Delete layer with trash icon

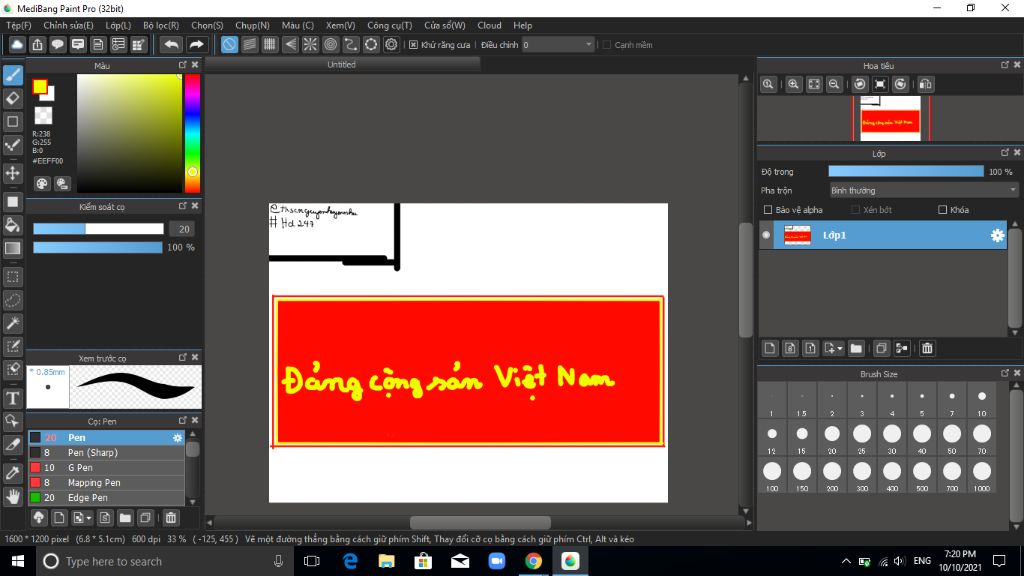coord(927,348)
